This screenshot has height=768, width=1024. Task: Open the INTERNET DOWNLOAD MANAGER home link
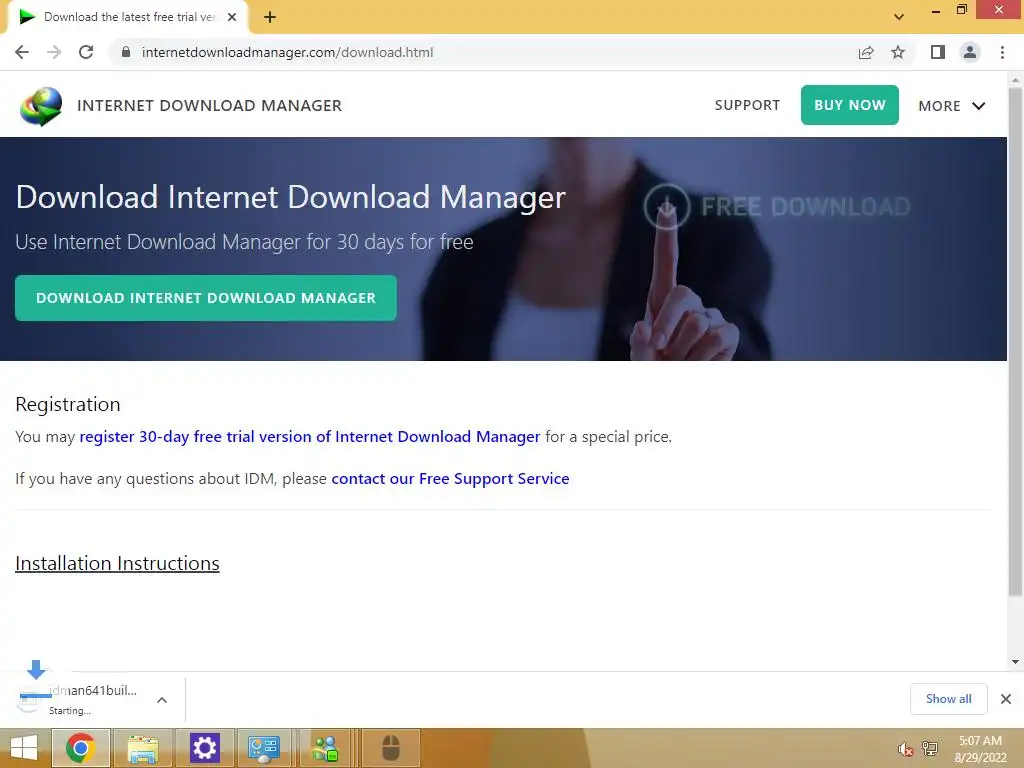(x=210, y=106)
